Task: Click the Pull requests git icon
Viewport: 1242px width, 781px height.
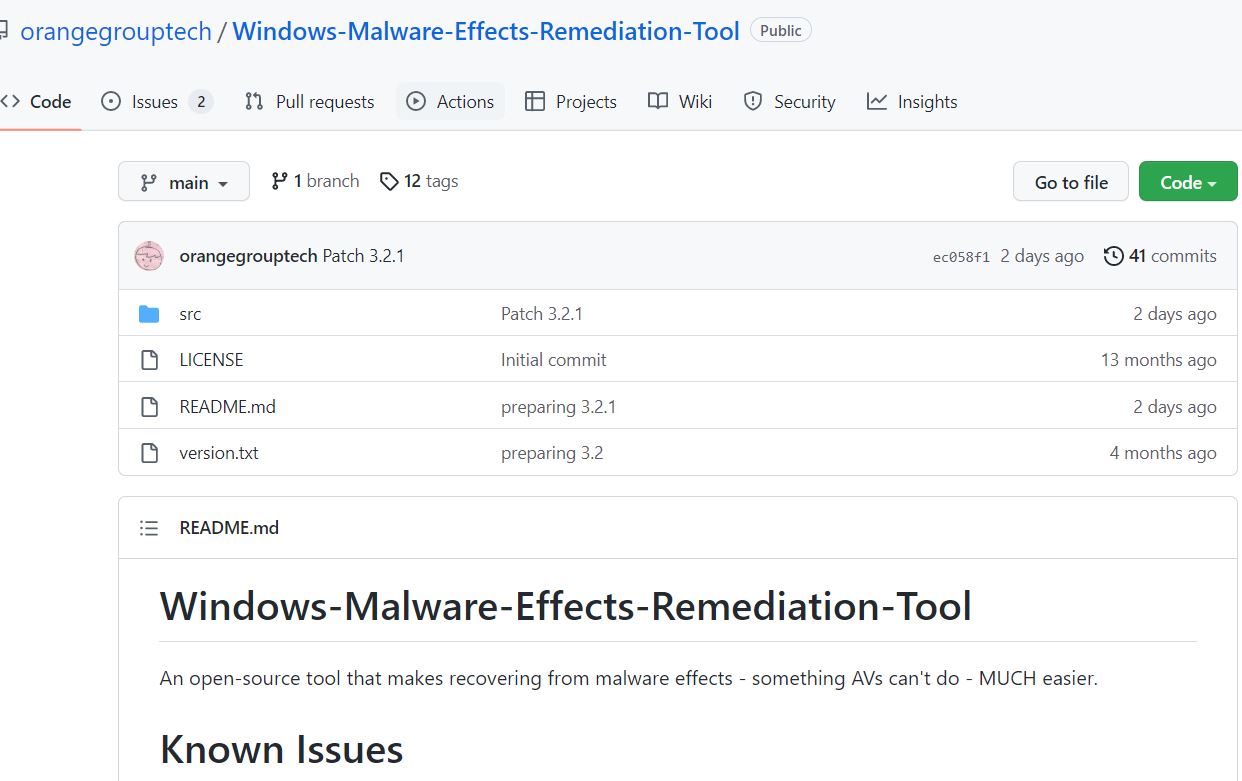Action: pyautogui.click(x=254, y=101)
